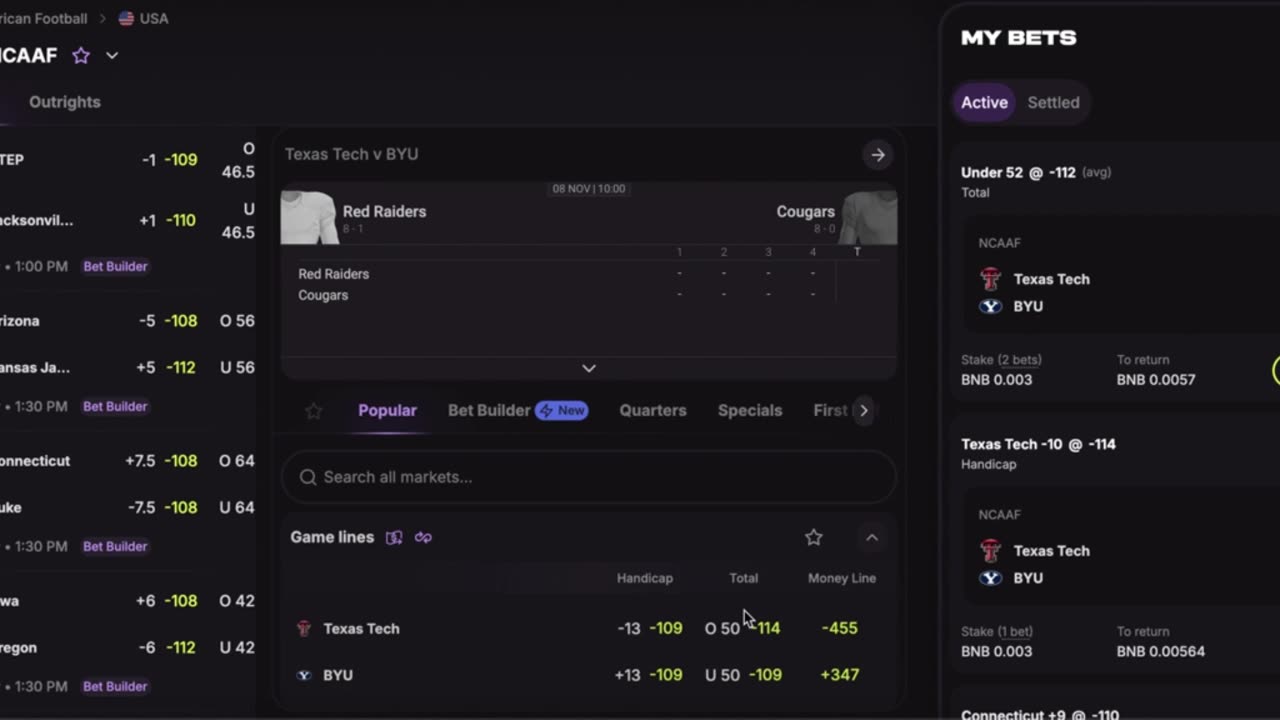Select -1 -109 handicap odds in sidebar
Screen dimensions: 1280x720
click(x=169, y=160)
